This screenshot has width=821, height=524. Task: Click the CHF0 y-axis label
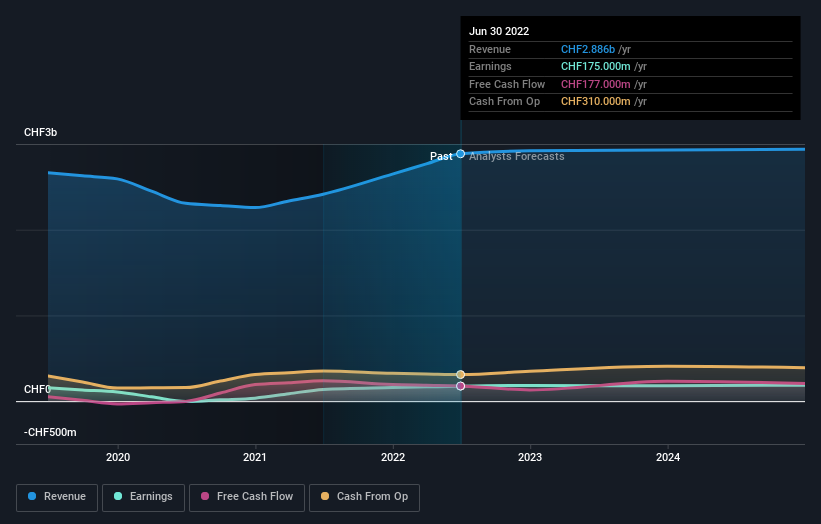(37, 389)
